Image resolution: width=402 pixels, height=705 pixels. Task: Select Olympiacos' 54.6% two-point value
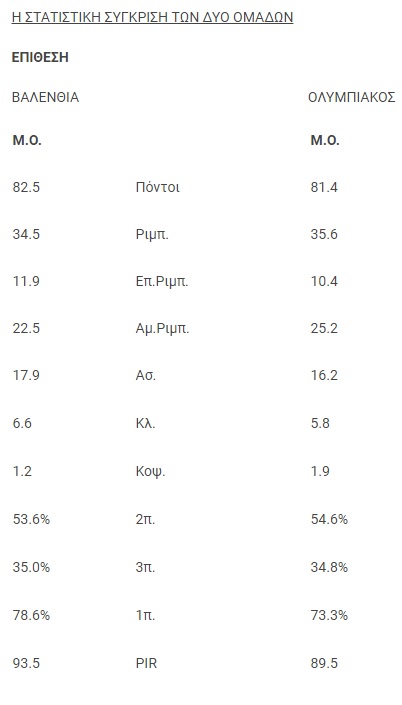(329, 519)
